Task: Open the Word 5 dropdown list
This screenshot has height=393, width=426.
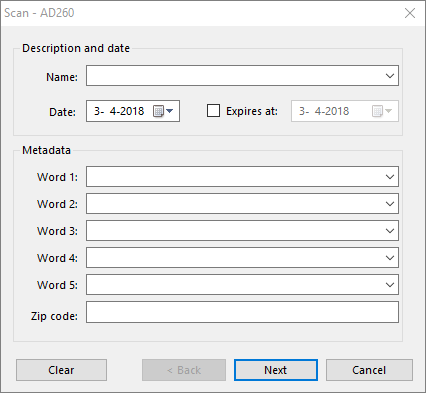Action: tap(390, 285)
